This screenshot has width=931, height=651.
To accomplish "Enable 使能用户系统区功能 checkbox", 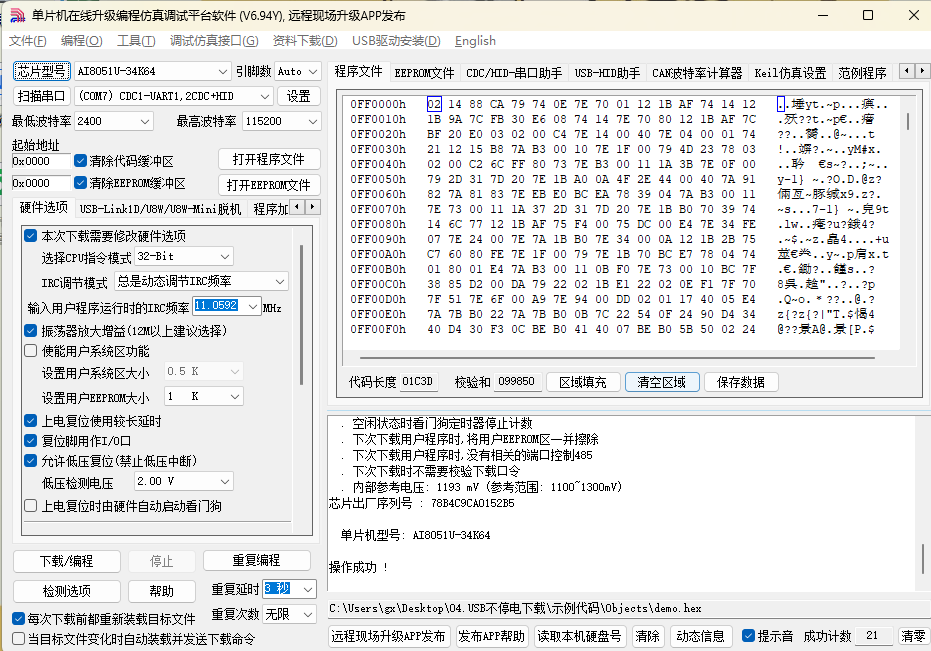I will click(31, 351).
